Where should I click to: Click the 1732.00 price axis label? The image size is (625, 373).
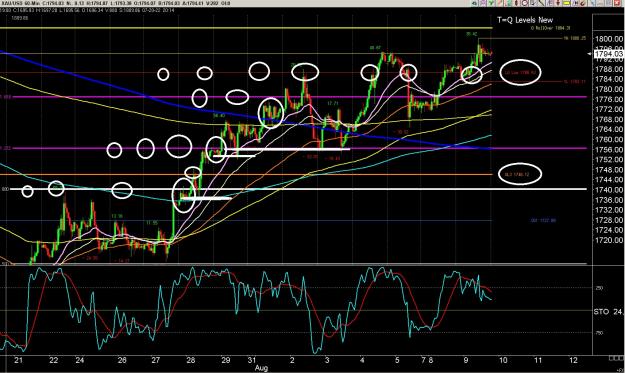(x=608, y=210)
